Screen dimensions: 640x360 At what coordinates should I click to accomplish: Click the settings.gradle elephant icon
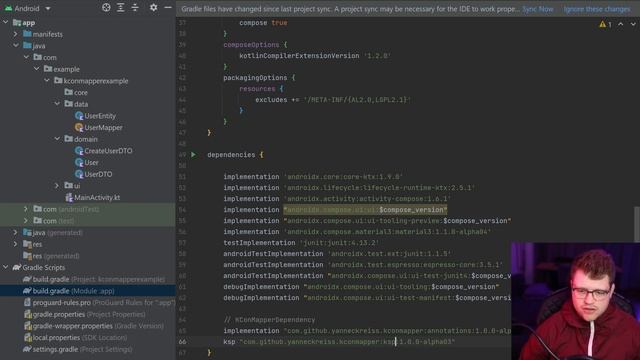pyautogui.click(x=27, y=349)
